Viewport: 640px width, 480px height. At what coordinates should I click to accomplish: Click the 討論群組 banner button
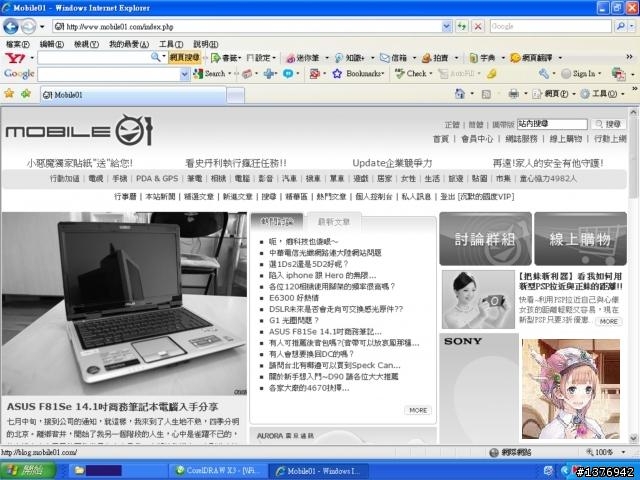point(485,239)
